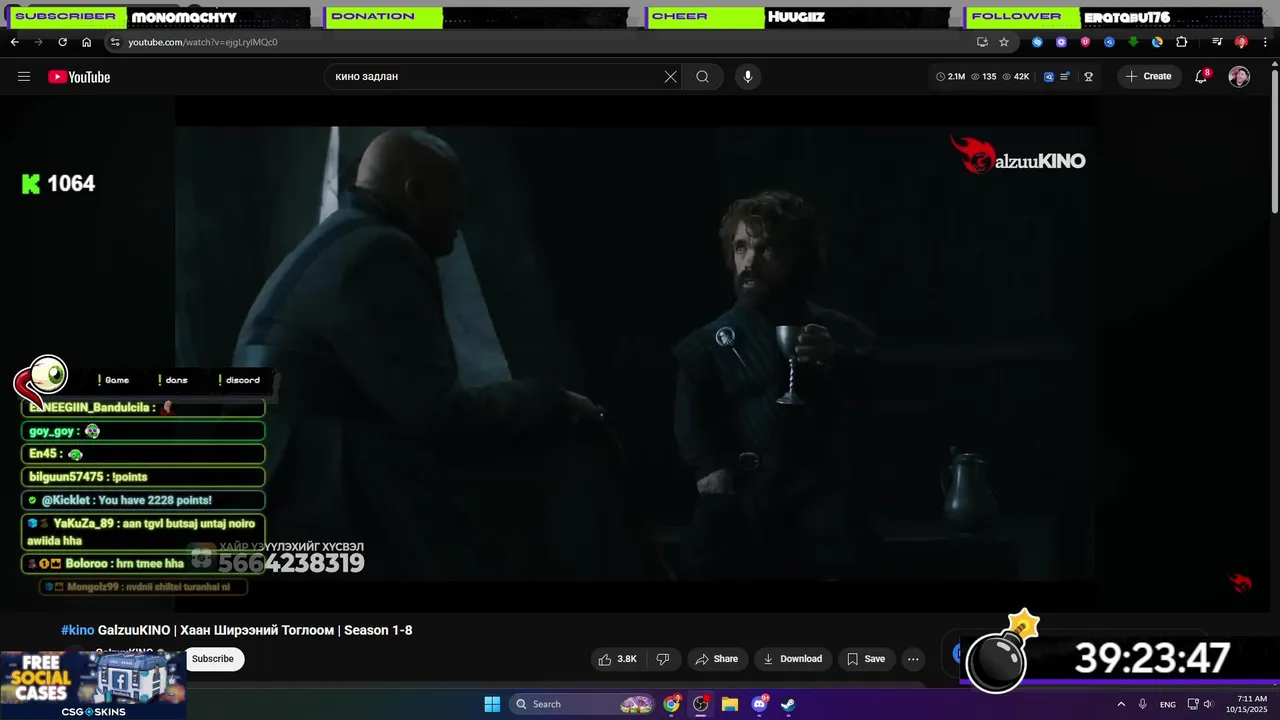Save the video to a playlist
This screenshot has height=720, width=1280.
point(866,659)
